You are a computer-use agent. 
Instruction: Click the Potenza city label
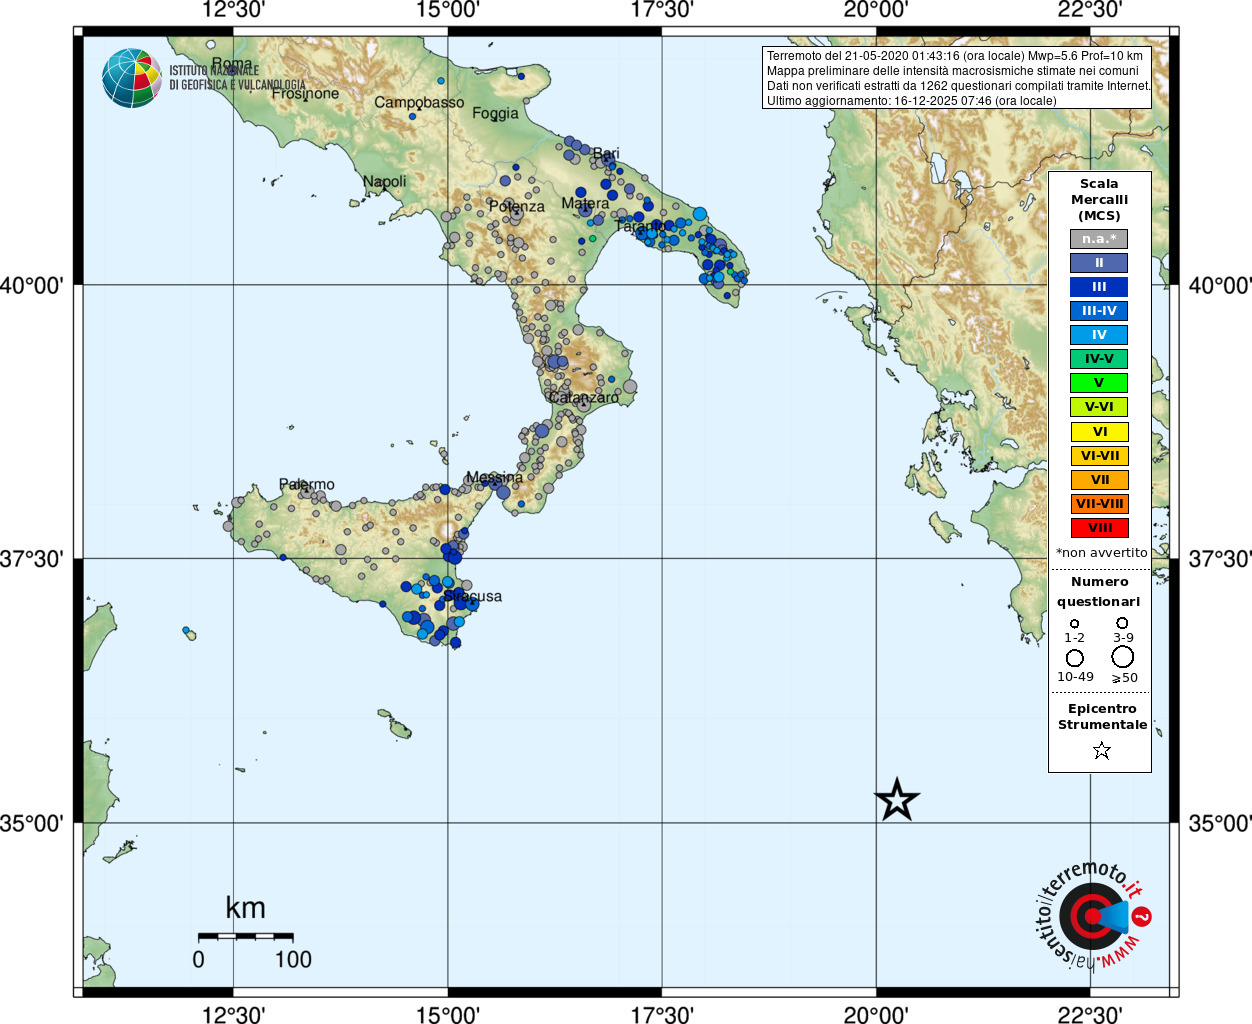tap(516, 206)
